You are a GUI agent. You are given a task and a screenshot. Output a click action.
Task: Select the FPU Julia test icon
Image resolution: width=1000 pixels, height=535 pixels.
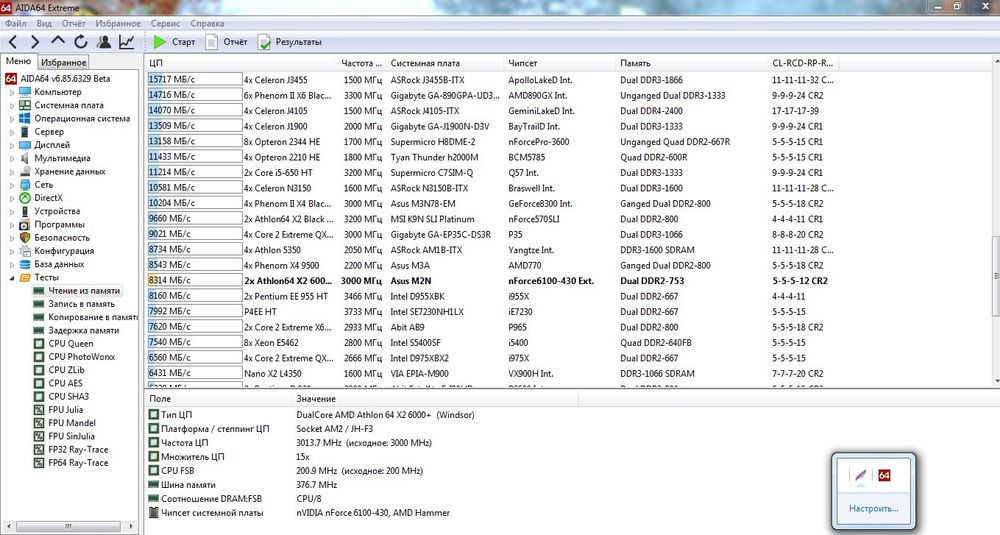(39, 409)
